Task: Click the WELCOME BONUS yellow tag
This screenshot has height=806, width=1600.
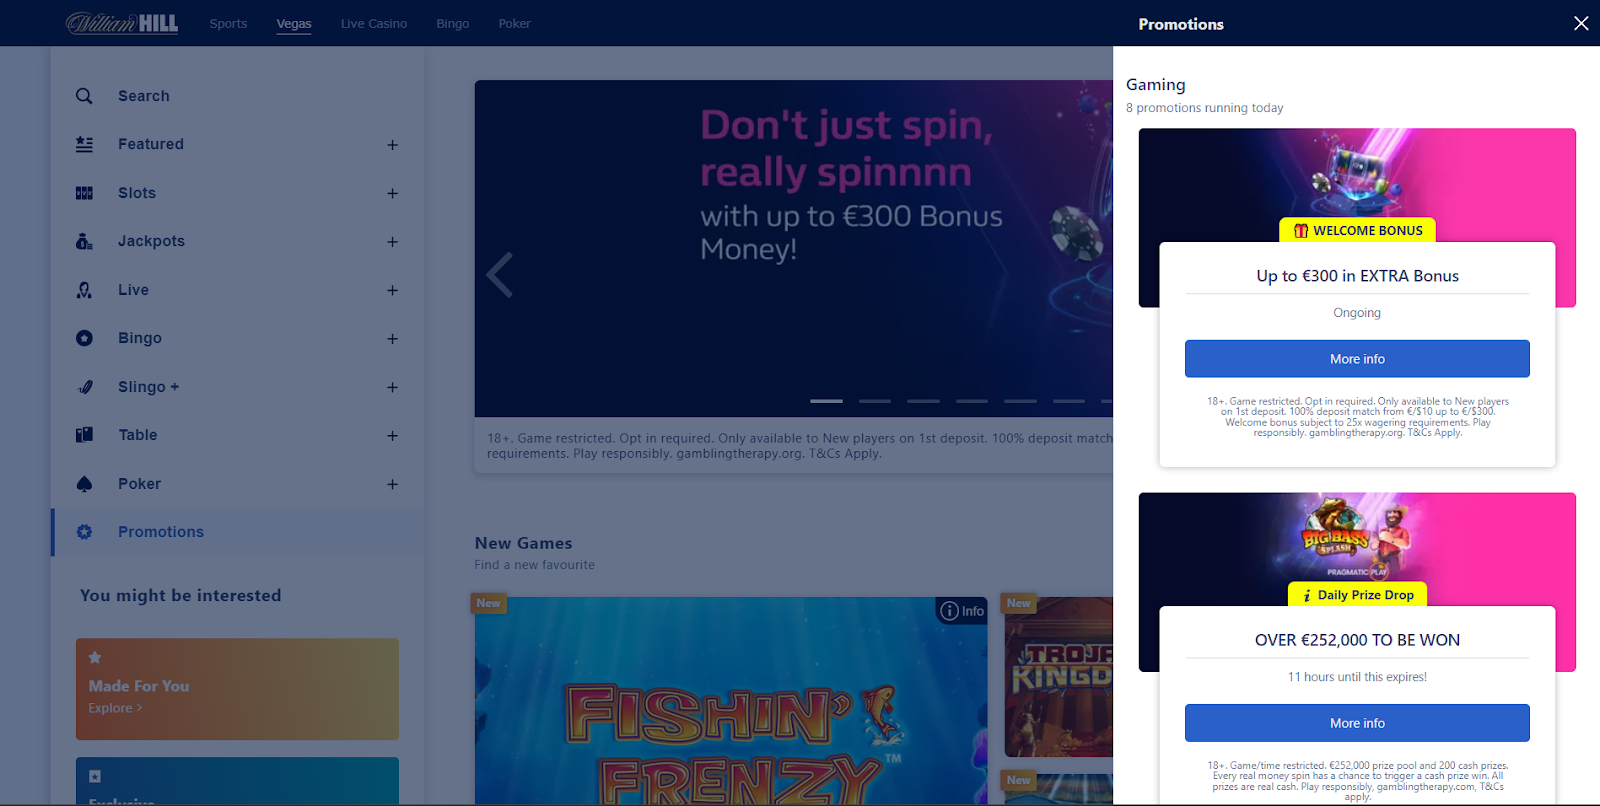Action: coord(1357,230)
